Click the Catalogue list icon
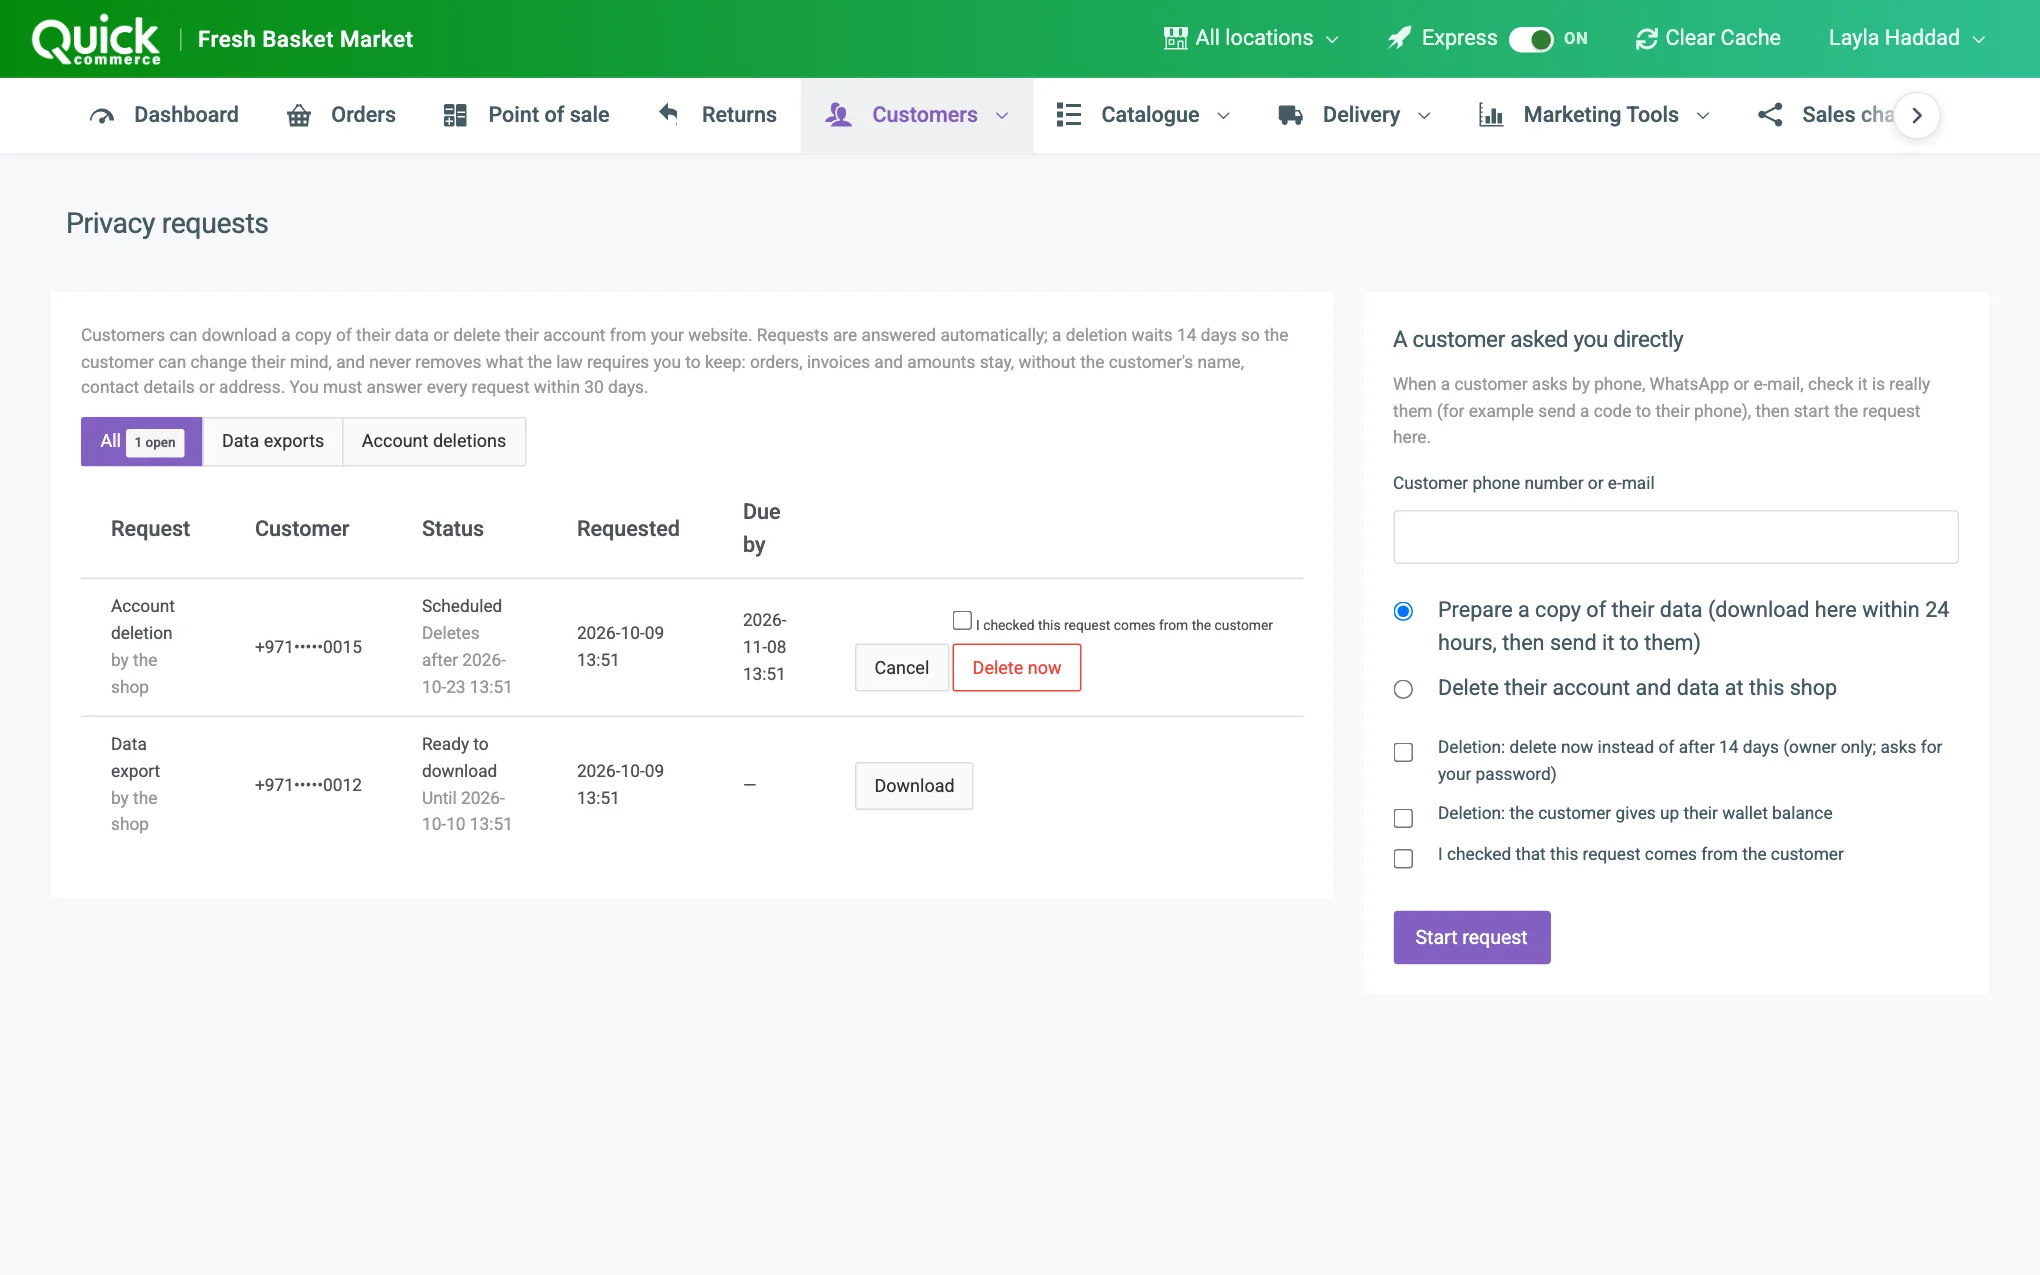This screenshot has height=1275, width=2040. click(1069, 115)
